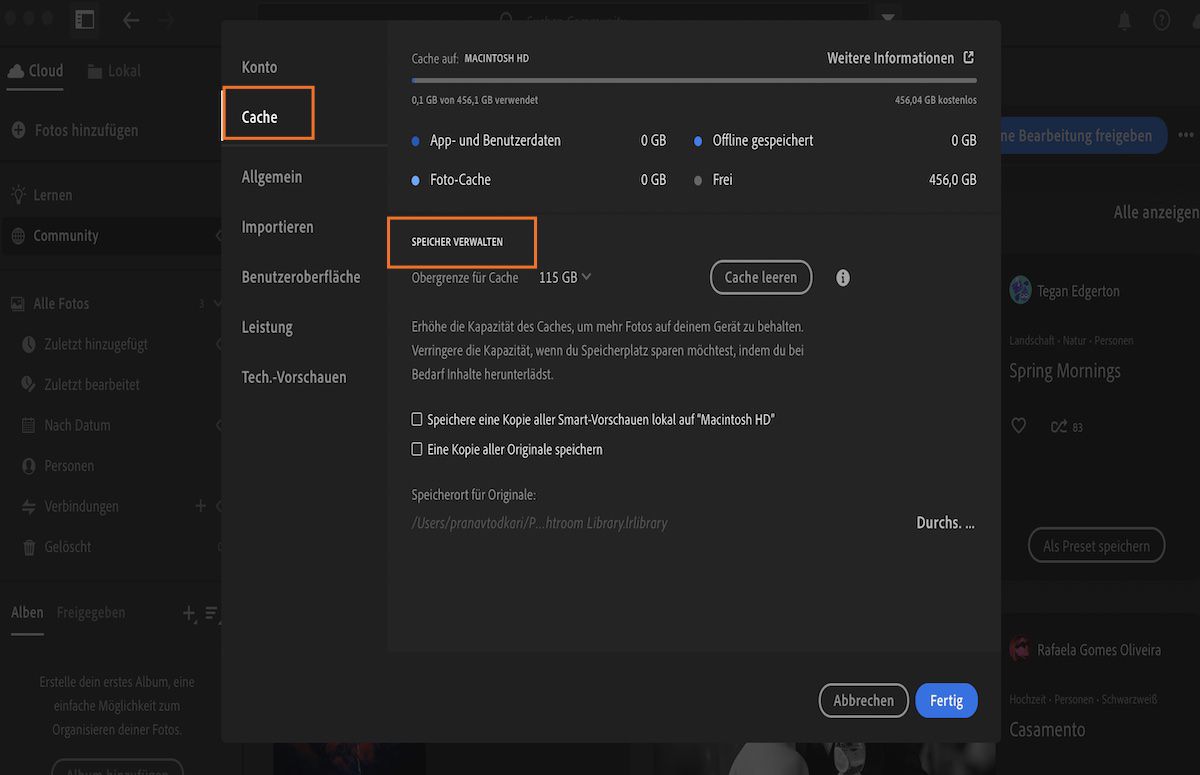Like the Spring Mornings preset with the heart icon
This screenshot has height=775, width=1200.
[1018, 425]
